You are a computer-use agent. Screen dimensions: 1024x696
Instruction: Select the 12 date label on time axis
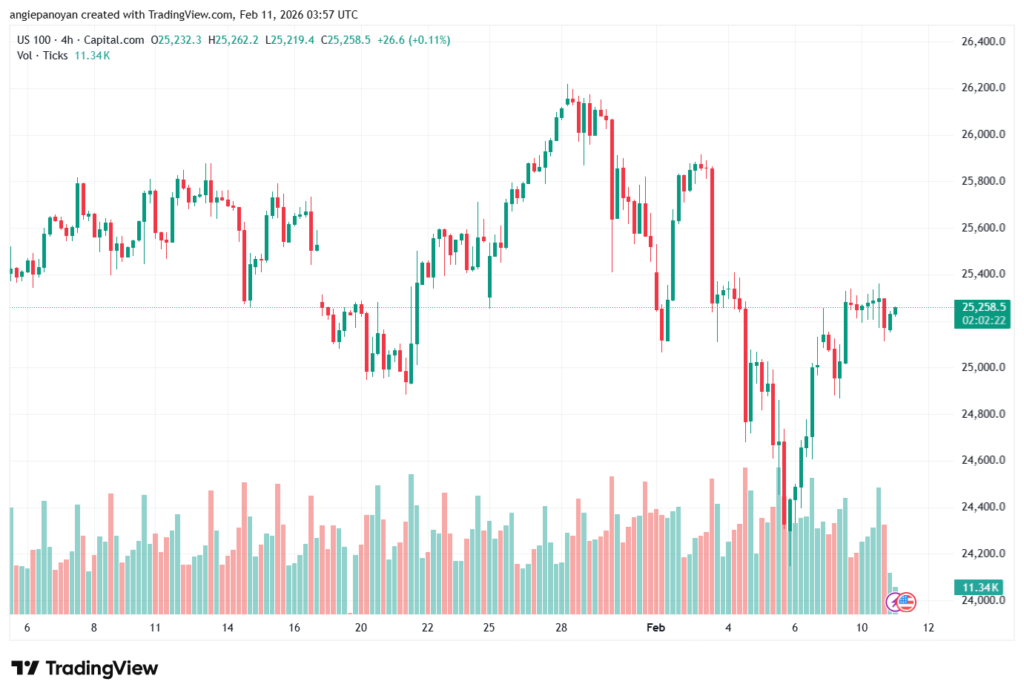click(x=928, y=627)
